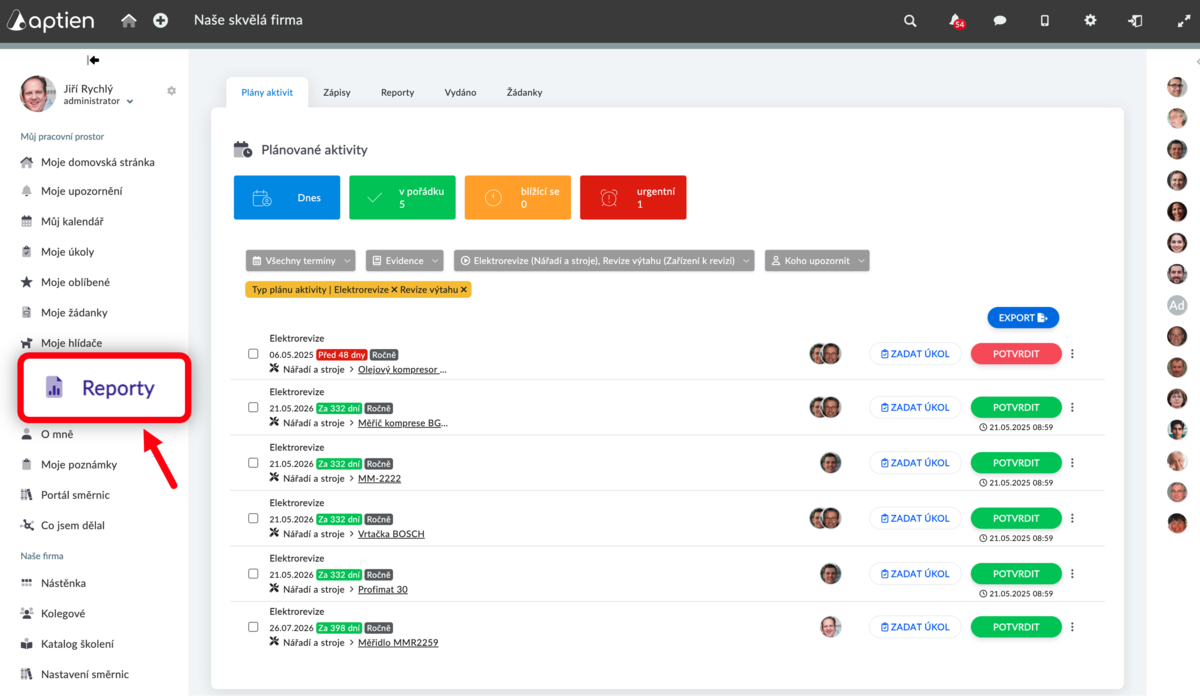Open the chat bubble icon
The height and width of the screenshot is (696, 1200).
click(x=1000, y=20)
